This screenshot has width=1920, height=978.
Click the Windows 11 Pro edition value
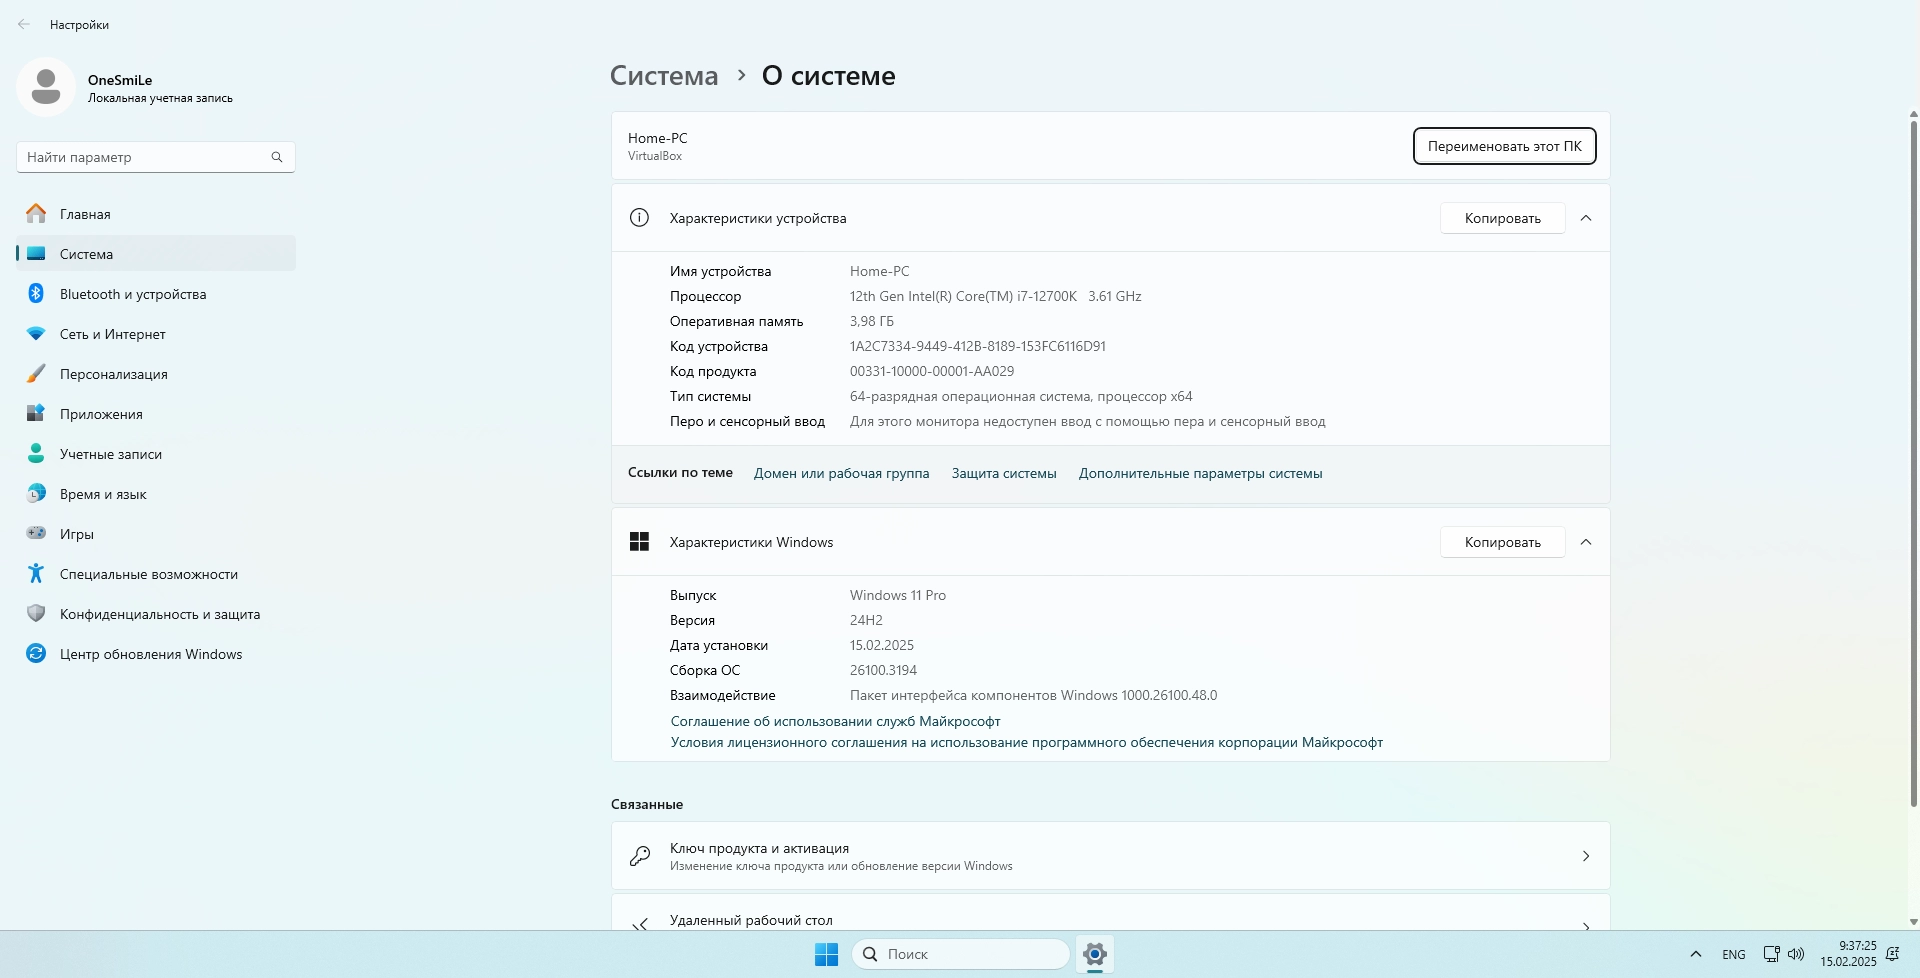tap(898, 595)
